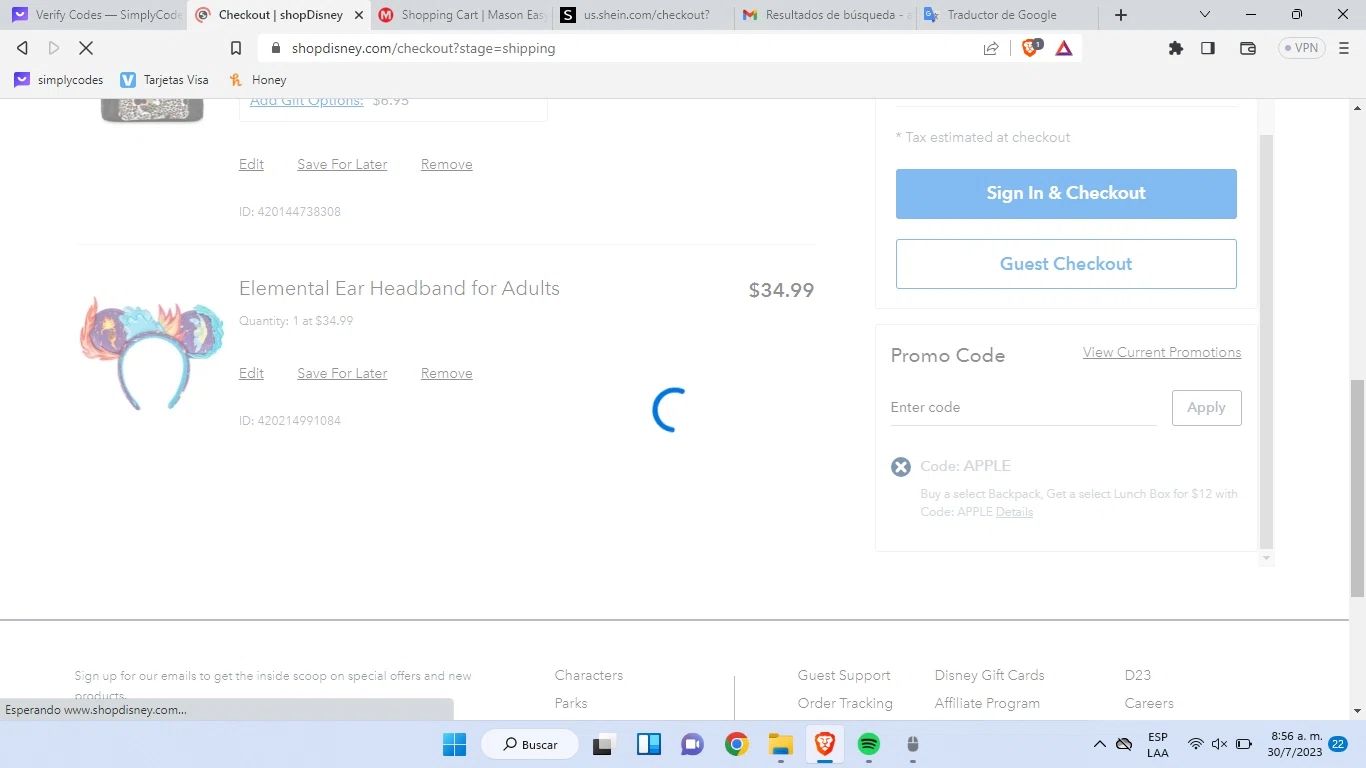Screen dimensions: 1366x768
Task: Open the Brave Wallet icon
Action: point(1248,48)
